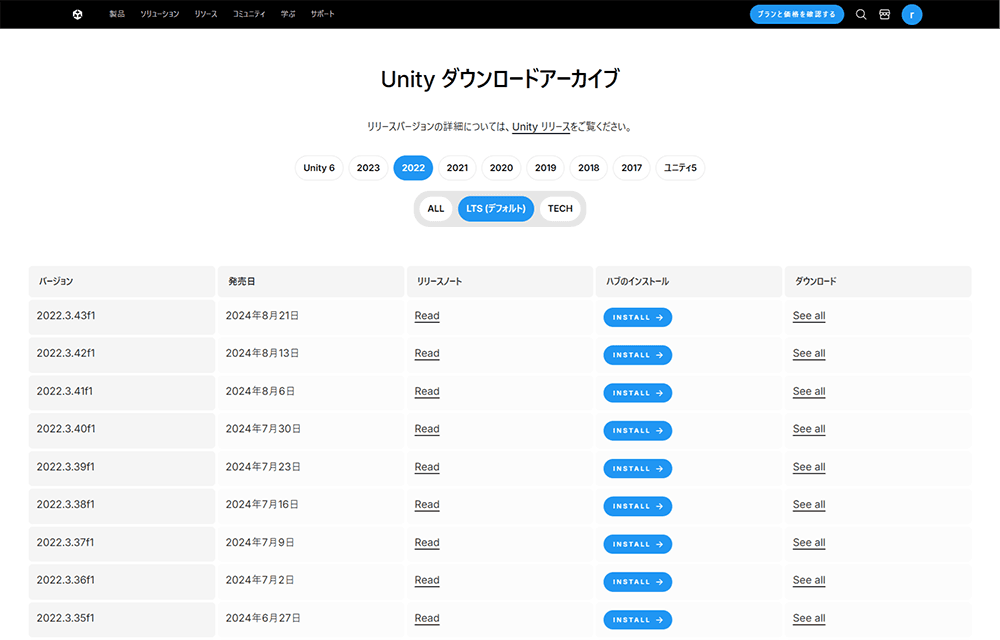Install version 2022.3.39f1 via Hub
Image resolution: width=1000 pixels, height=640 pixels.
(638, 469)
